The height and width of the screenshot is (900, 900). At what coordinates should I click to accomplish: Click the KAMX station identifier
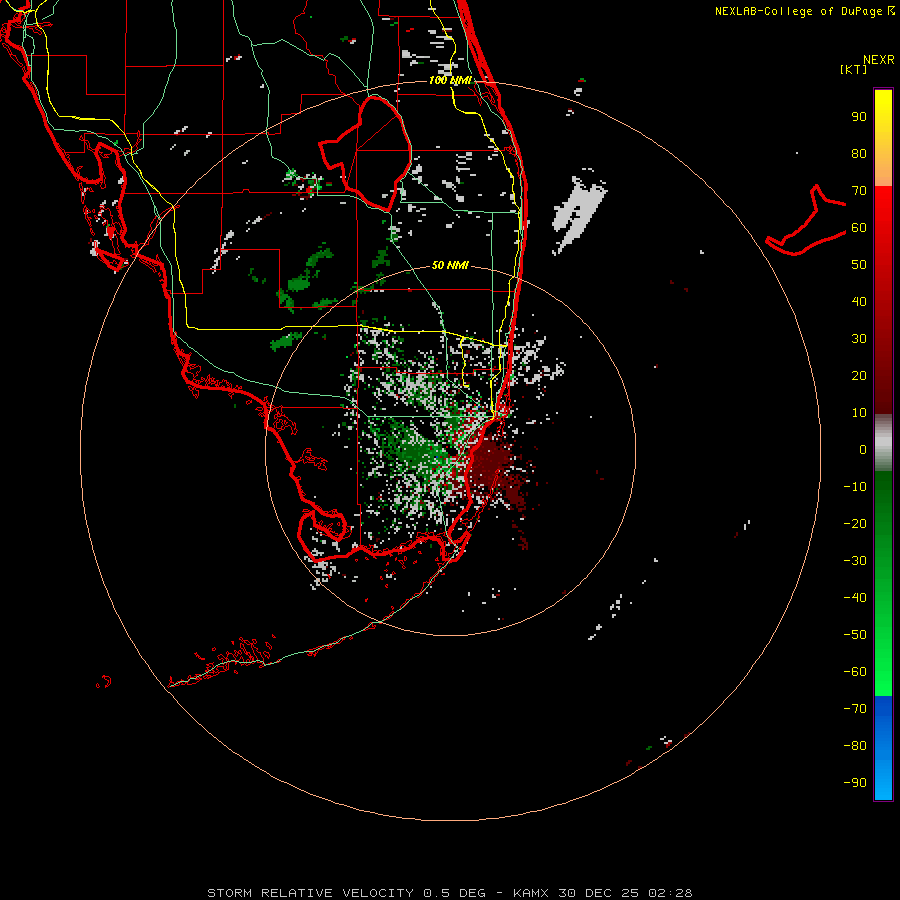click(531, 893)
